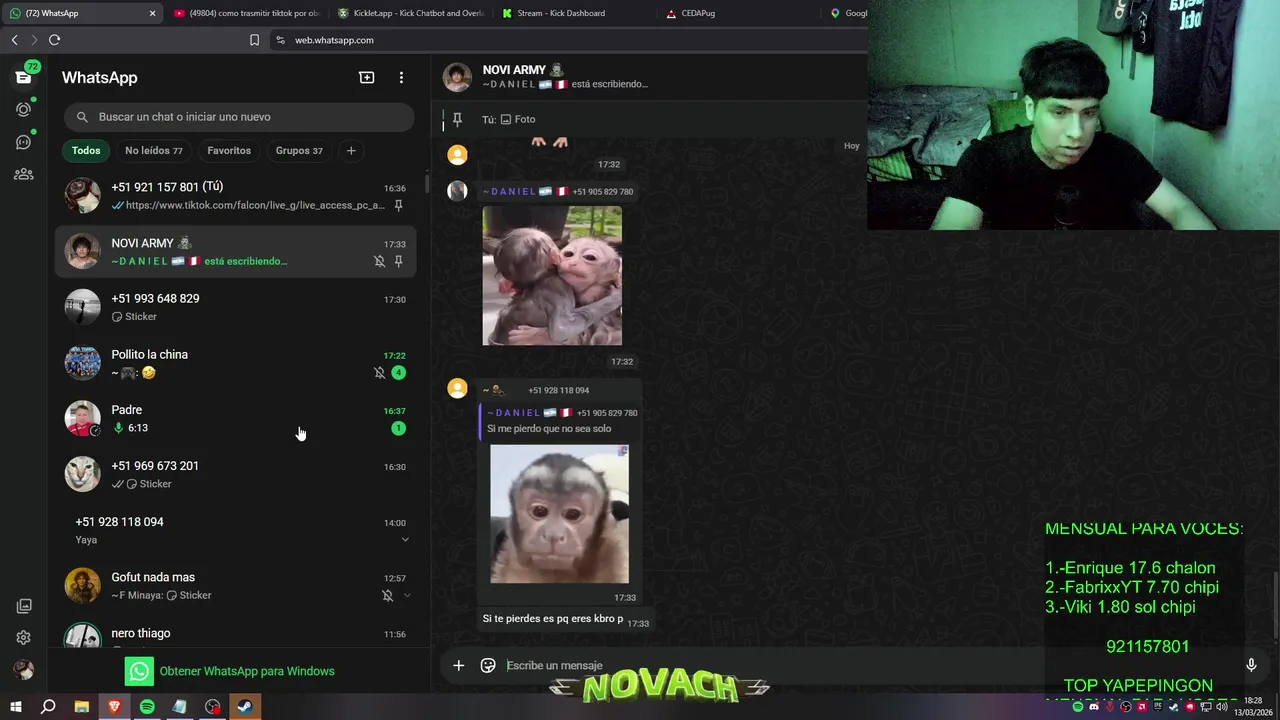
Task: Close the WhatsApp browser tab
Action: pos(152,13)
